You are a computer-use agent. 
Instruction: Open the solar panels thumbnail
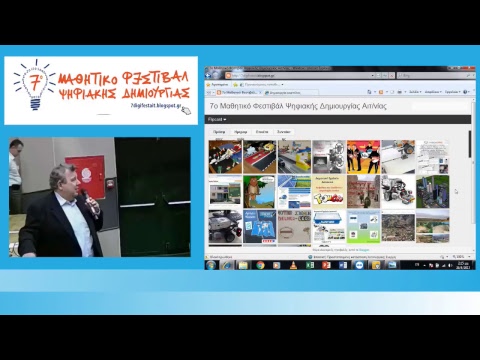[x=294, y=191]
